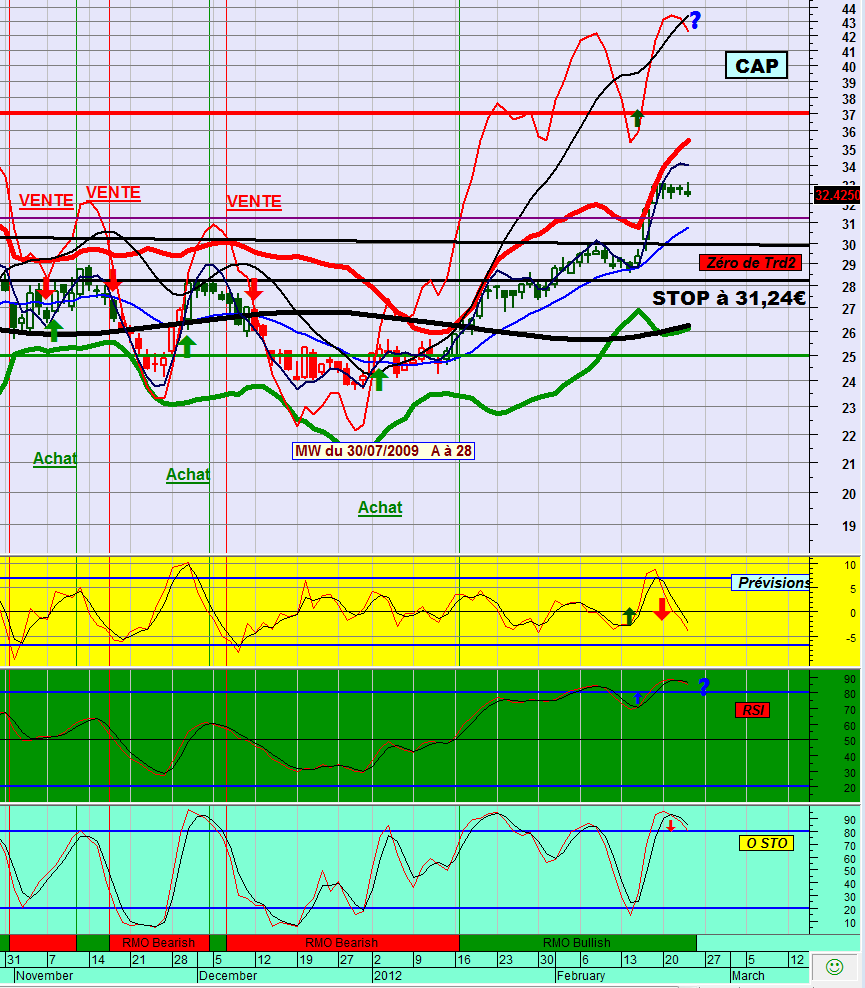This screenshot has width=865, height=988.
Task: Select the red RSI indicator label
Action: (x=752, y=710)
